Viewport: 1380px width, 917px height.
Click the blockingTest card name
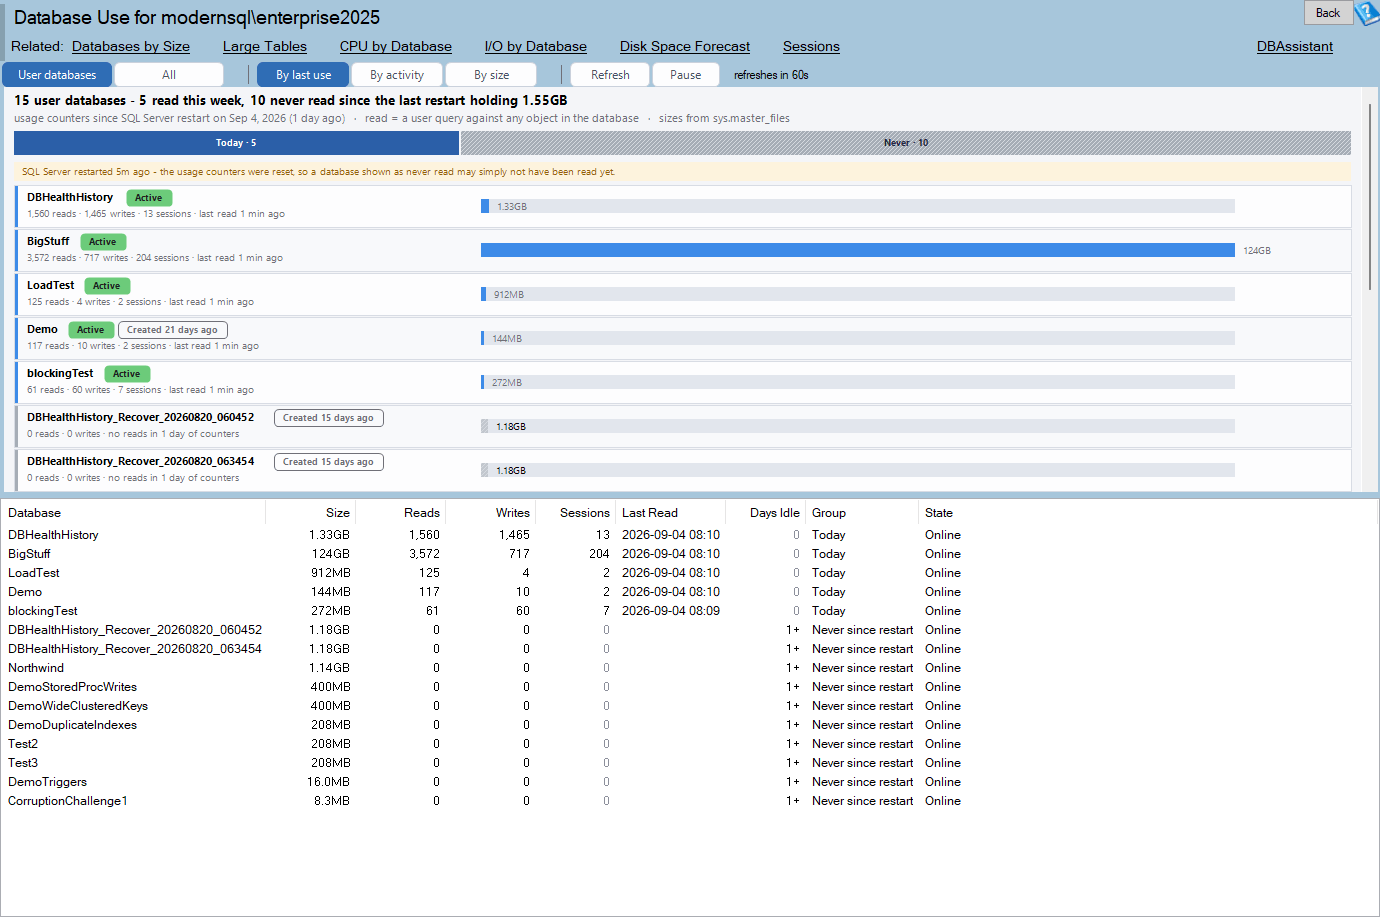coord(60,373)
